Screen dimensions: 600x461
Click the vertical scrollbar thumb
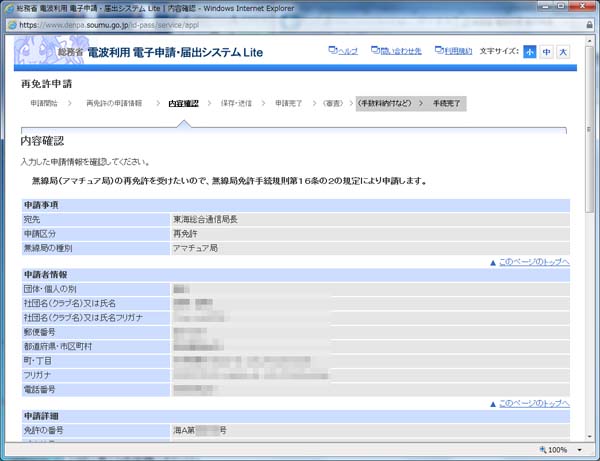(x=590, y=130)
